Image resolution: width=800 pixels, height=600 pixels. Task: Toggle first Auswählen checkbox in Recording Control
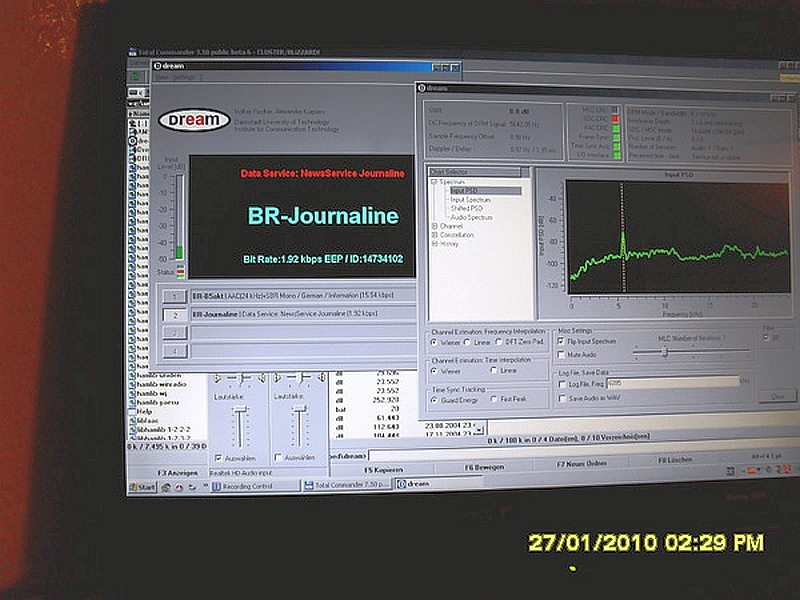[x=218, y=458]
